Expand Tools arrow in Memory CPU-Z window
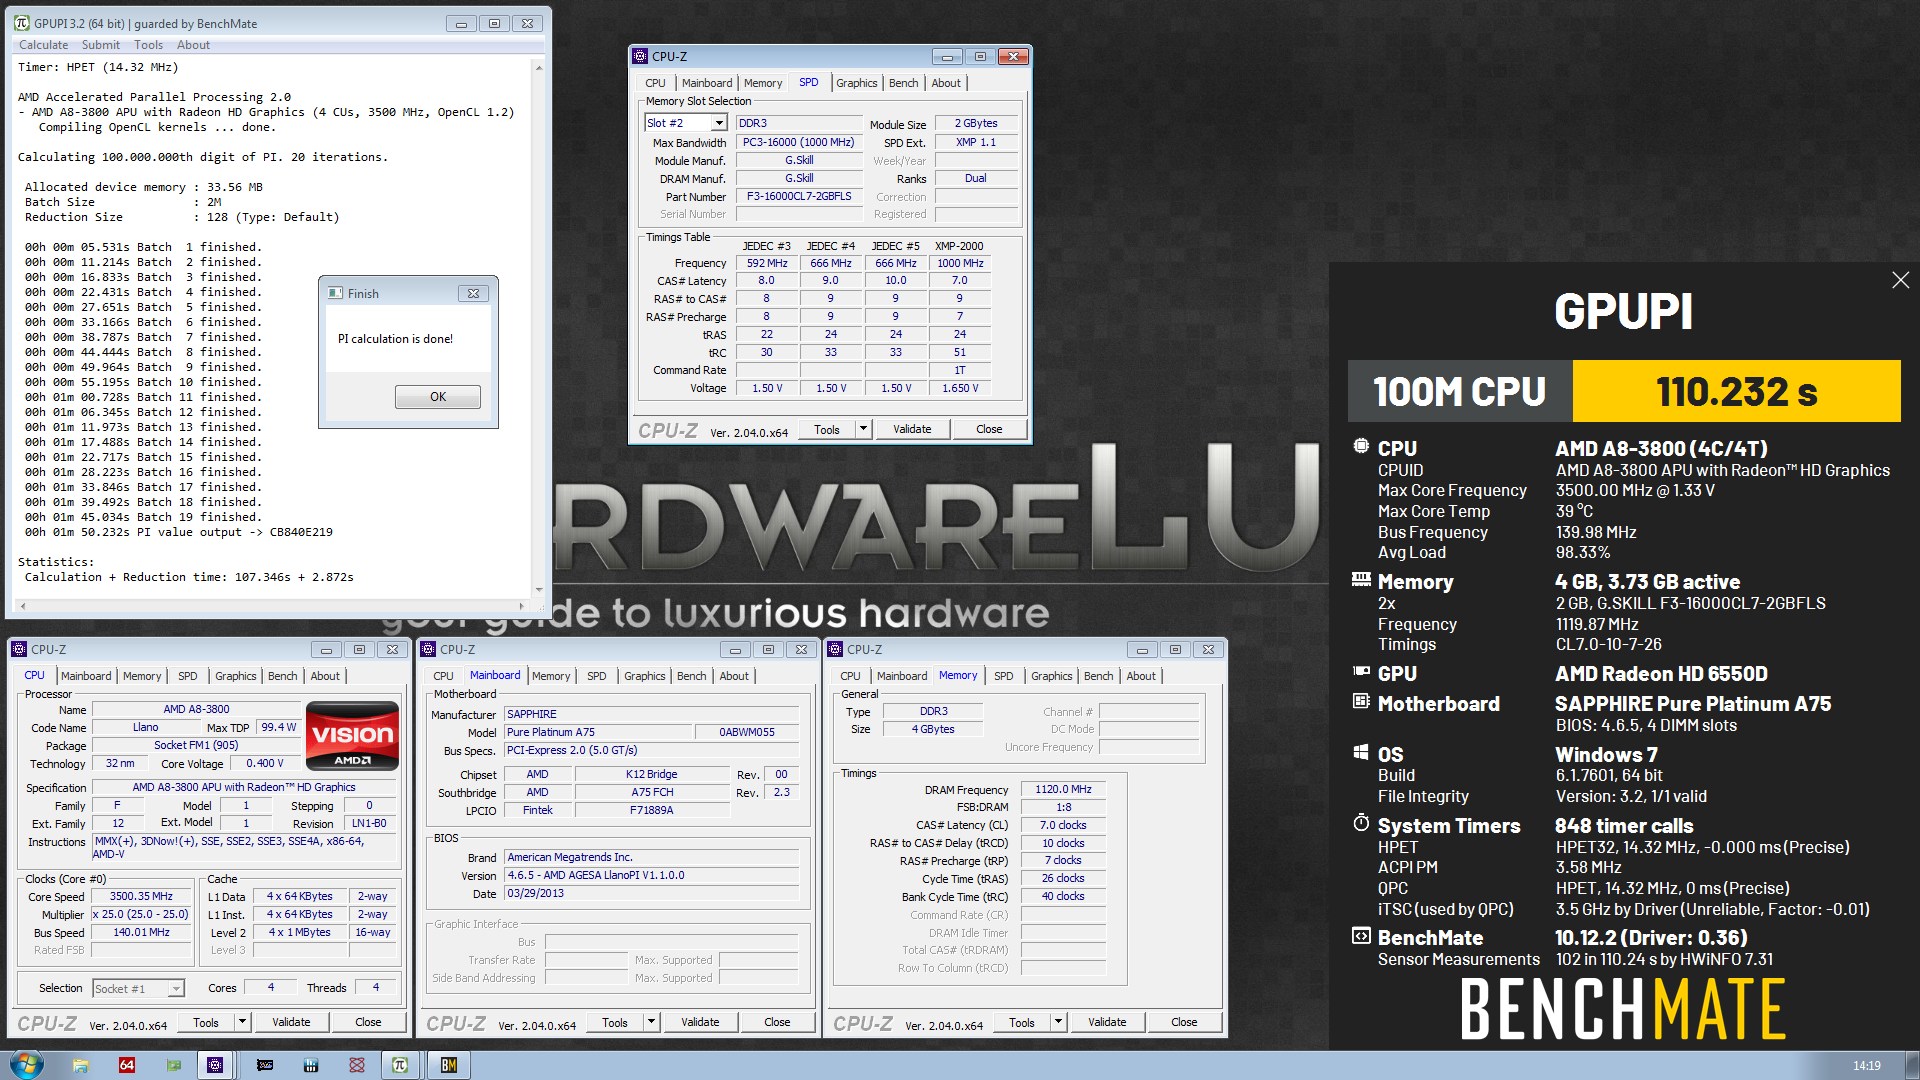Image resolution: width=1920 pixels, height=1080 pixels. pos(1058,1022)
